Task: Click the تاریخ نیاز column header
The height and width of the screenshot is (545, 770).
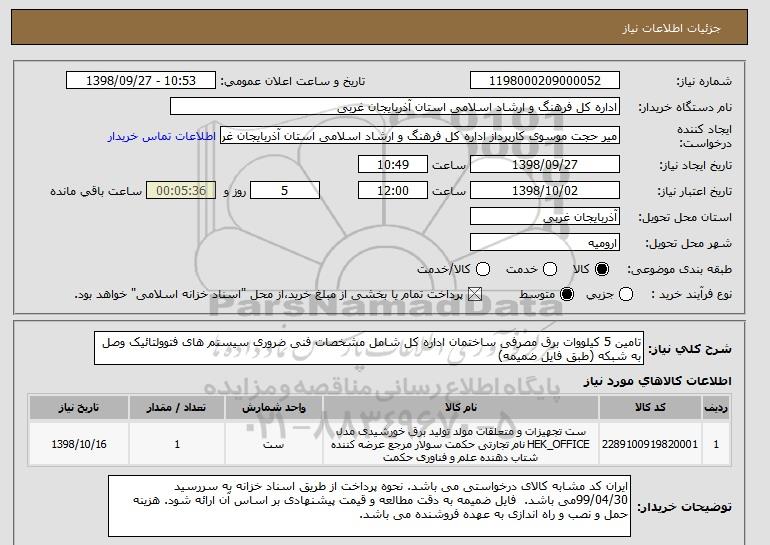Action: click(x=79, y=408)
